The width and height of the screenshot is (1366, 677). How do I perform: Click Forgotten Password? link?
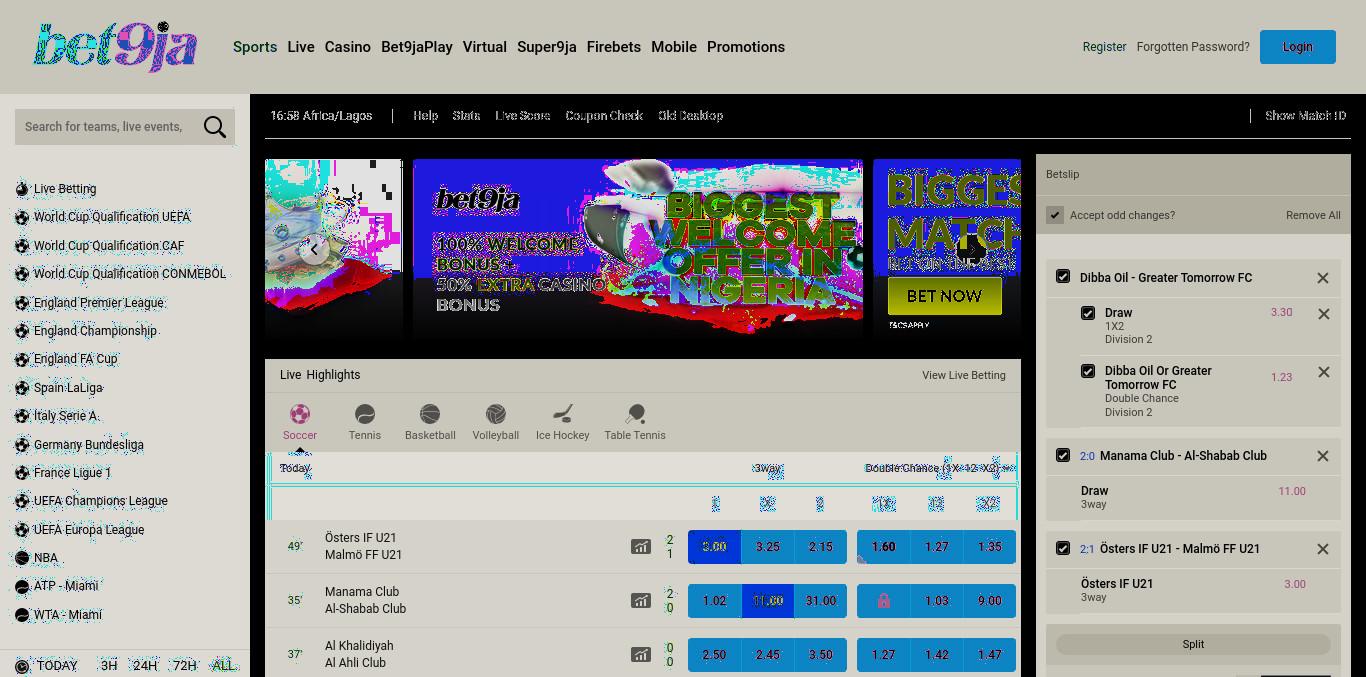(x=1193, y=47)
